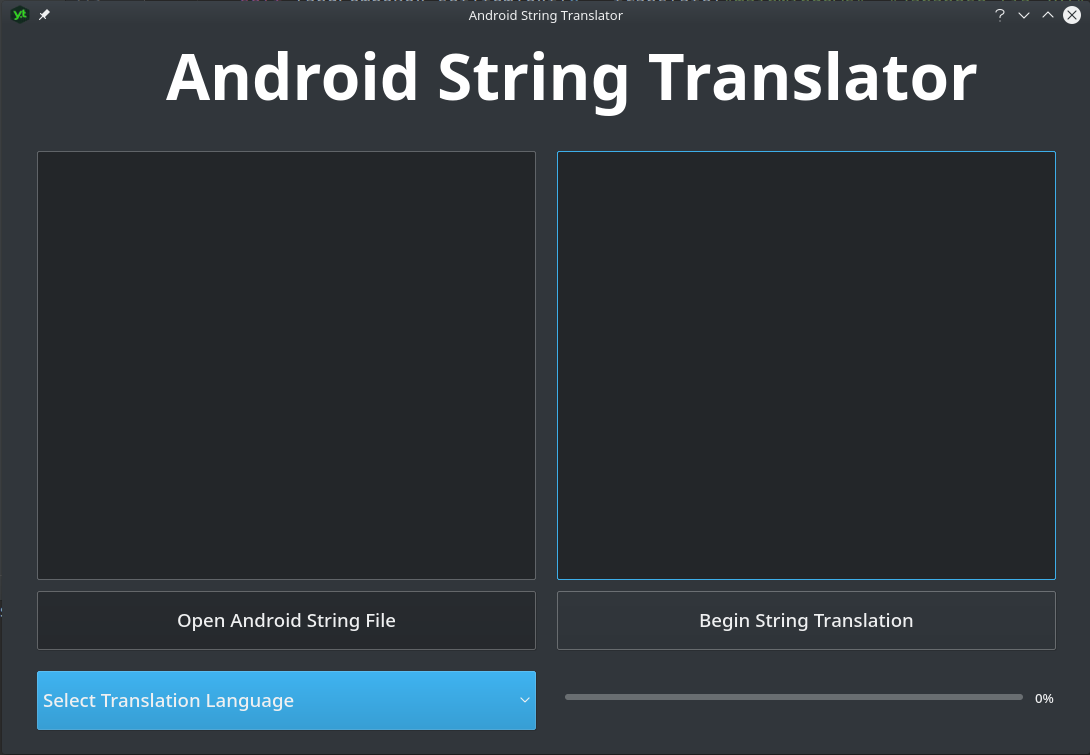Toggle the pin window icon
The height and width of the screenshot is (755, 1090).
pos(44,15)
